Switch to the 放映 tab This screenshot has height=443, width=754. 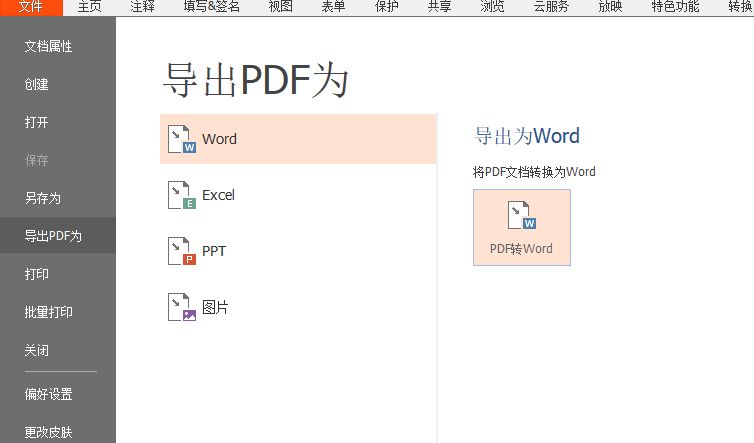click(610, 7)
